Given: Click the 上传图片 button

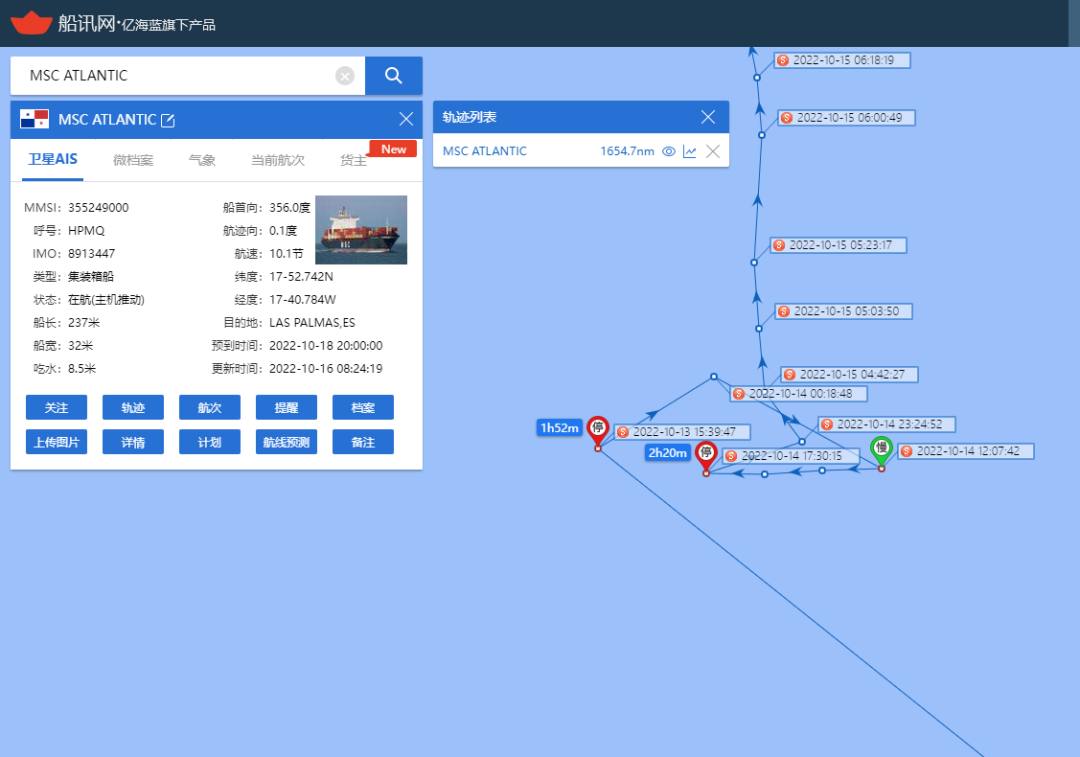Looking at the screenshot, I should tap(56, 442).
